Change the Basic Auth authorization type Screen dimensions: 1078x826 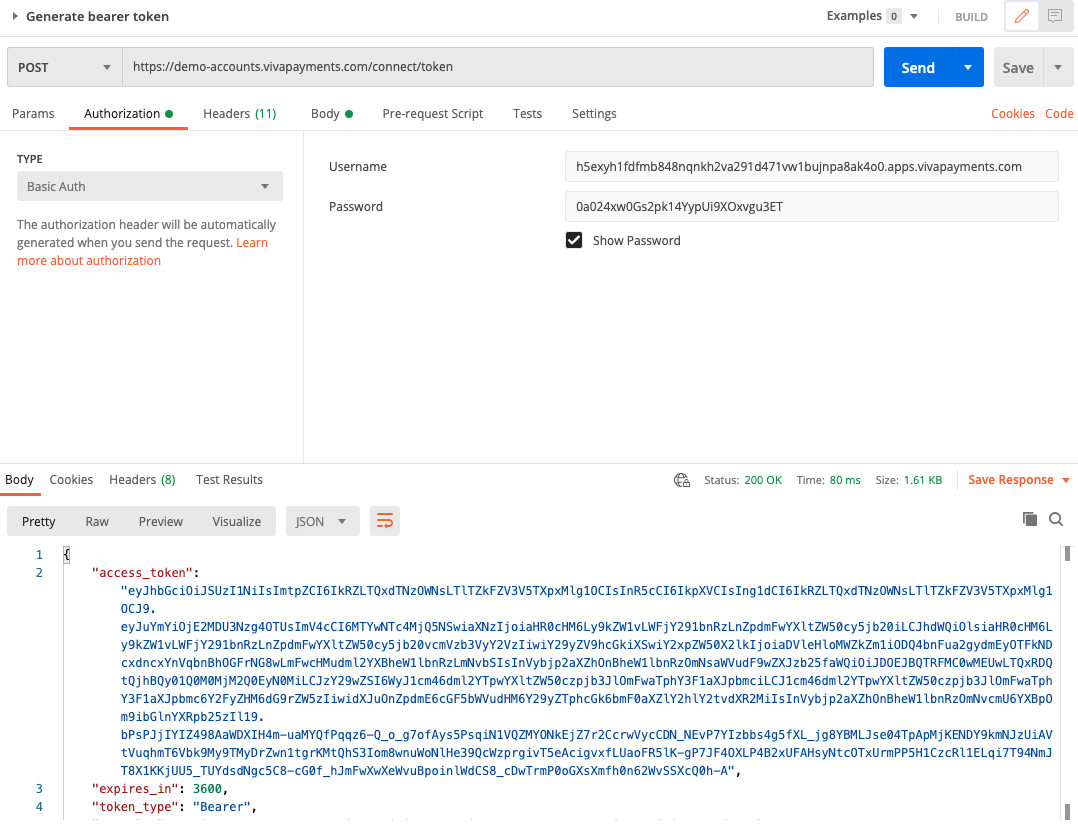(149, 186)
